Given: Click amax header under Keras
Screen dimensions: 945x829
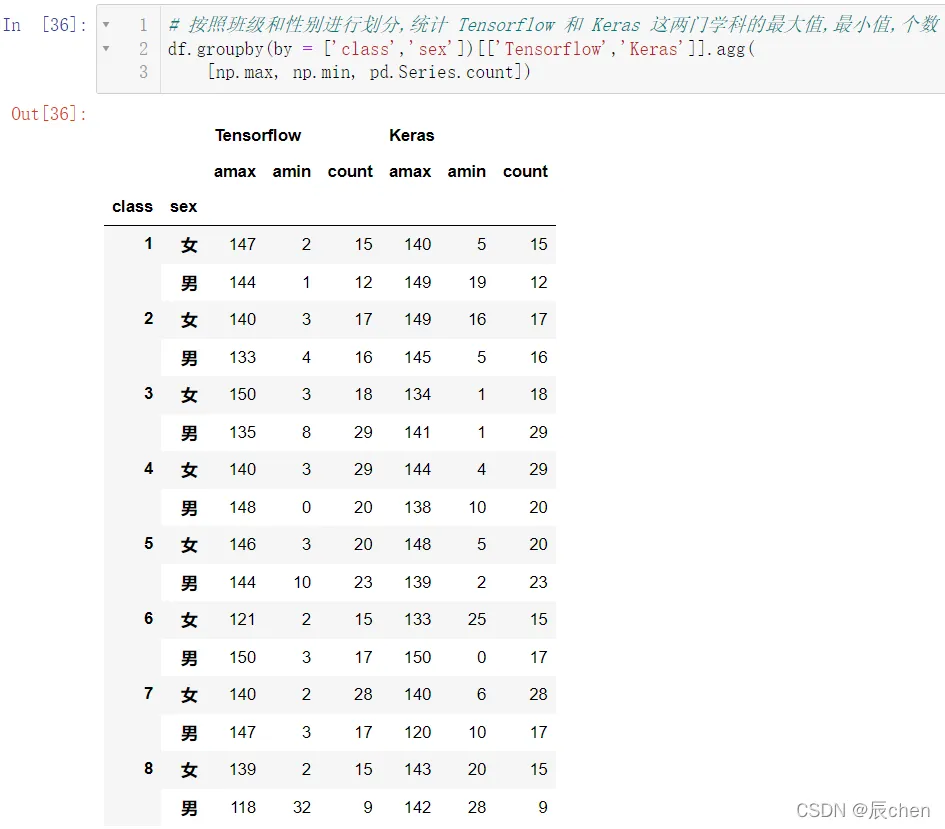Looking at the screenshot, I should pyautogui.click(x=410, y=172).
